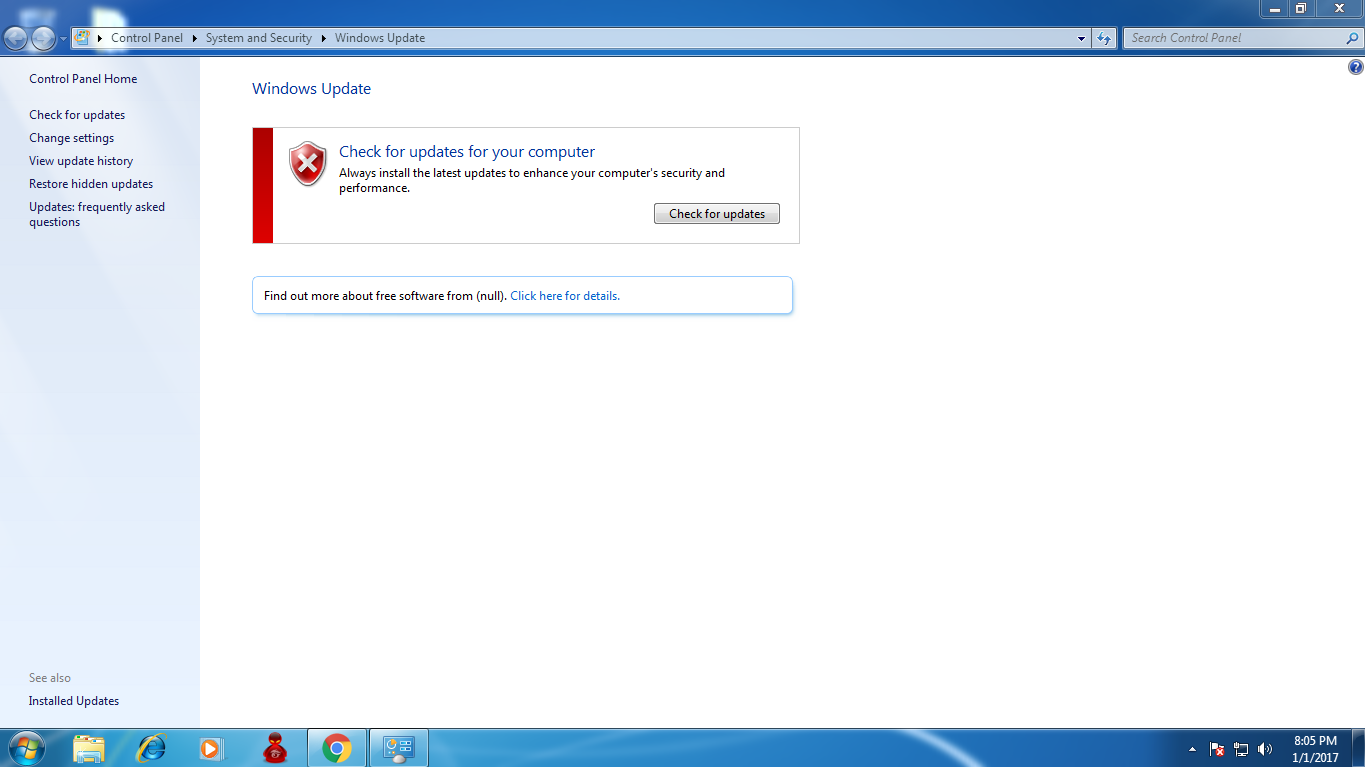Click the Refresh icon beside the address bar
Viewport: 1365px width, 767px height.
[x=1103, y=37]
